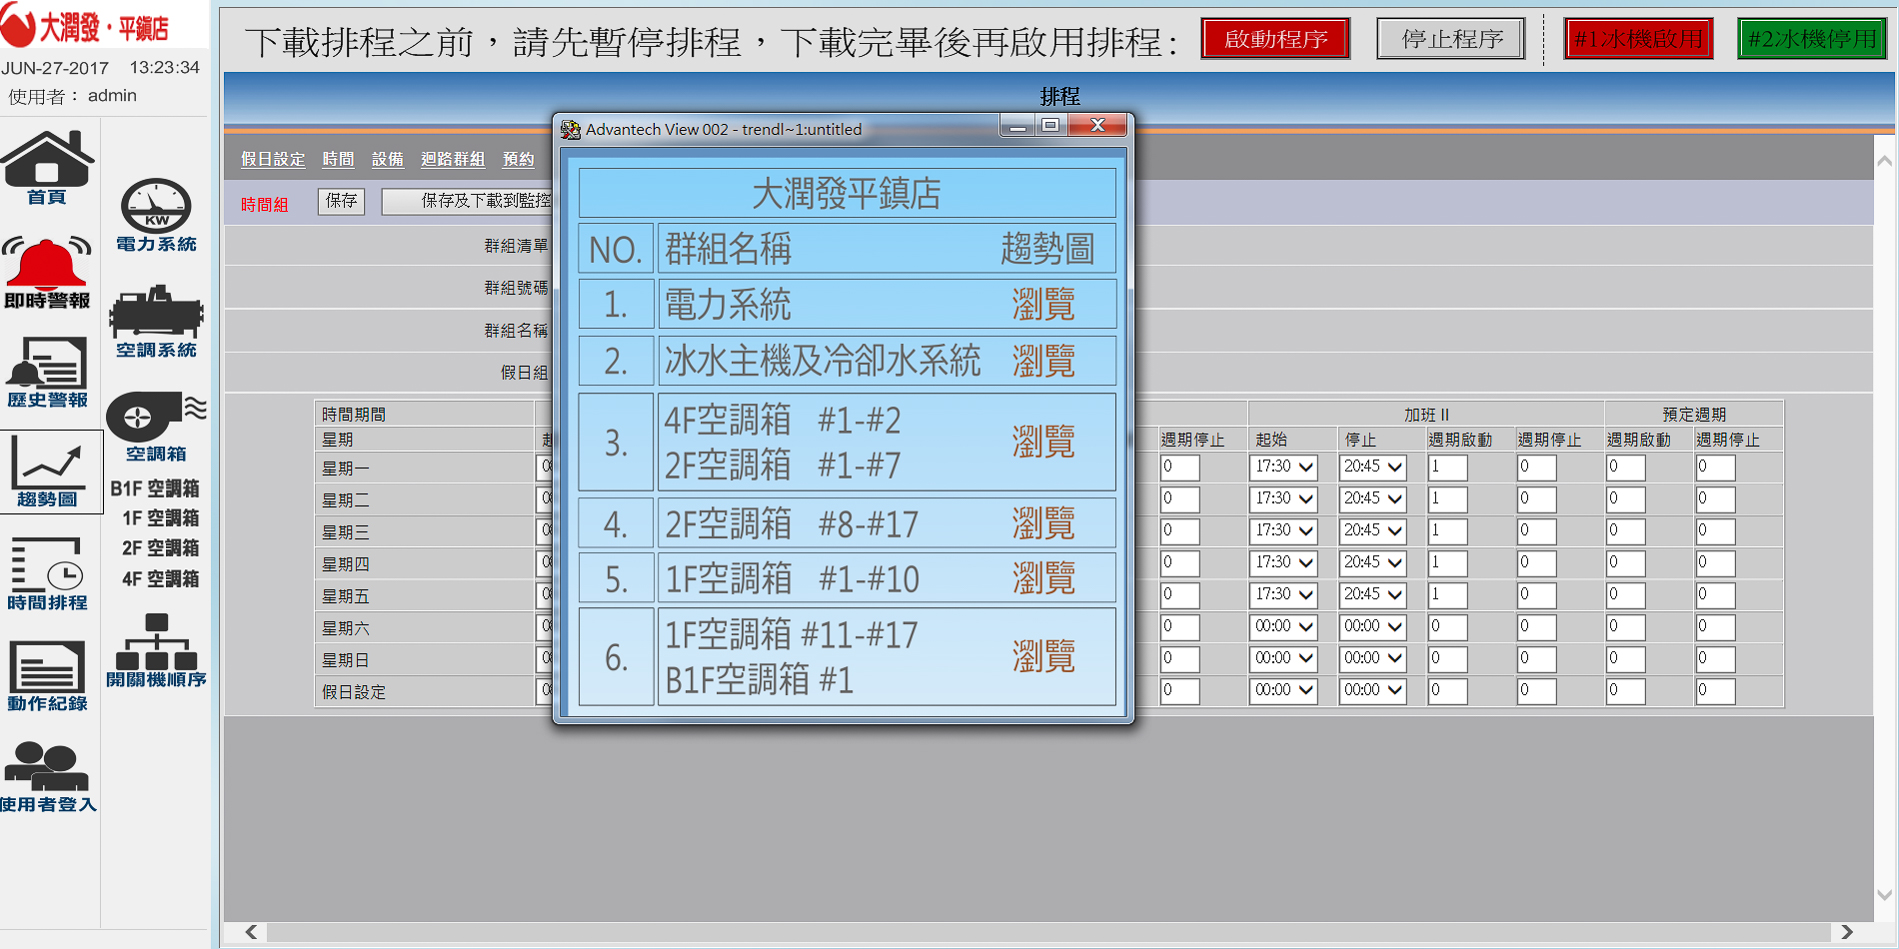Expand 星期一 加班II 停止 time dropdown
Viewport: 1899px width, 949px height.
[1373, 467]
